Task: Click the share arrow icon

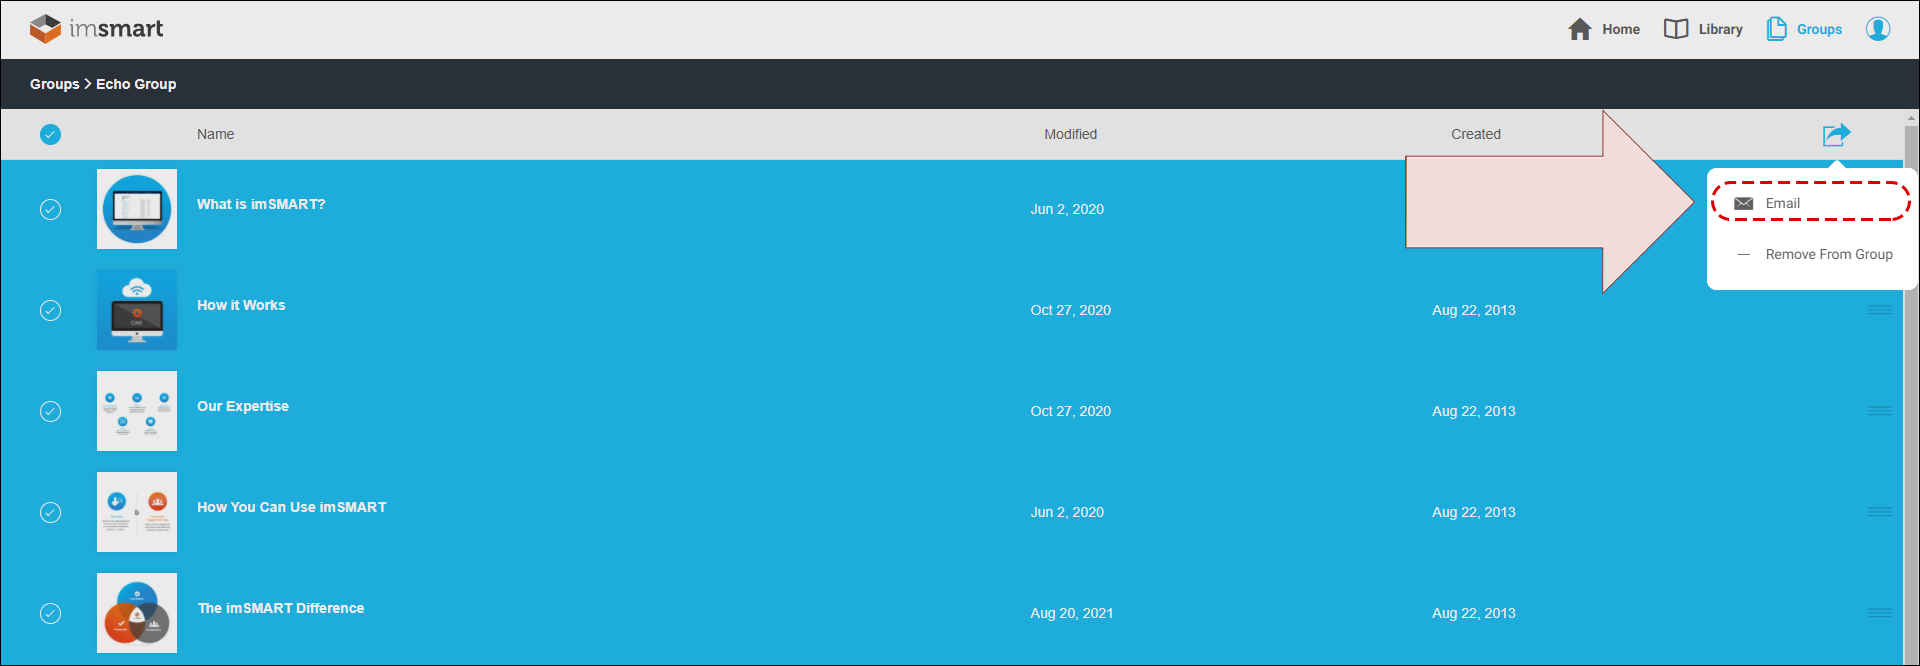Action: pos(1836,134)
